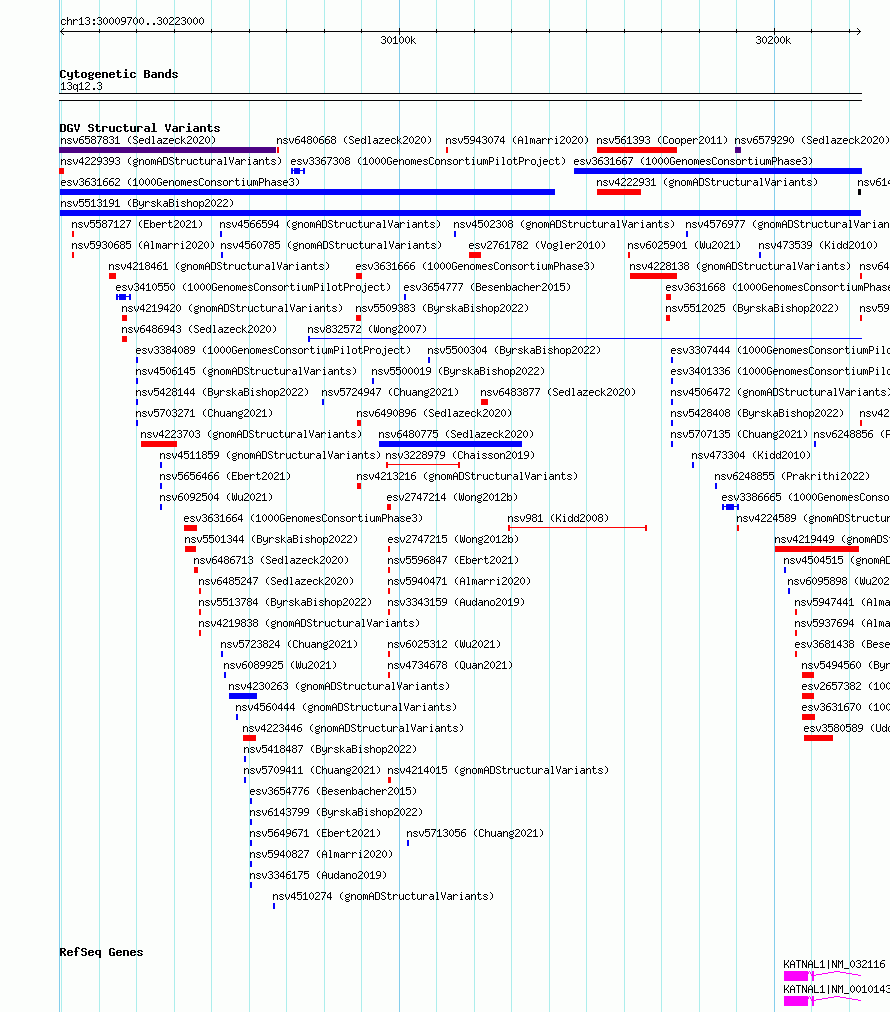890x1012 pixels.
Task: Select the blue bar of esv3631667
Action: (x=718, y=171)
